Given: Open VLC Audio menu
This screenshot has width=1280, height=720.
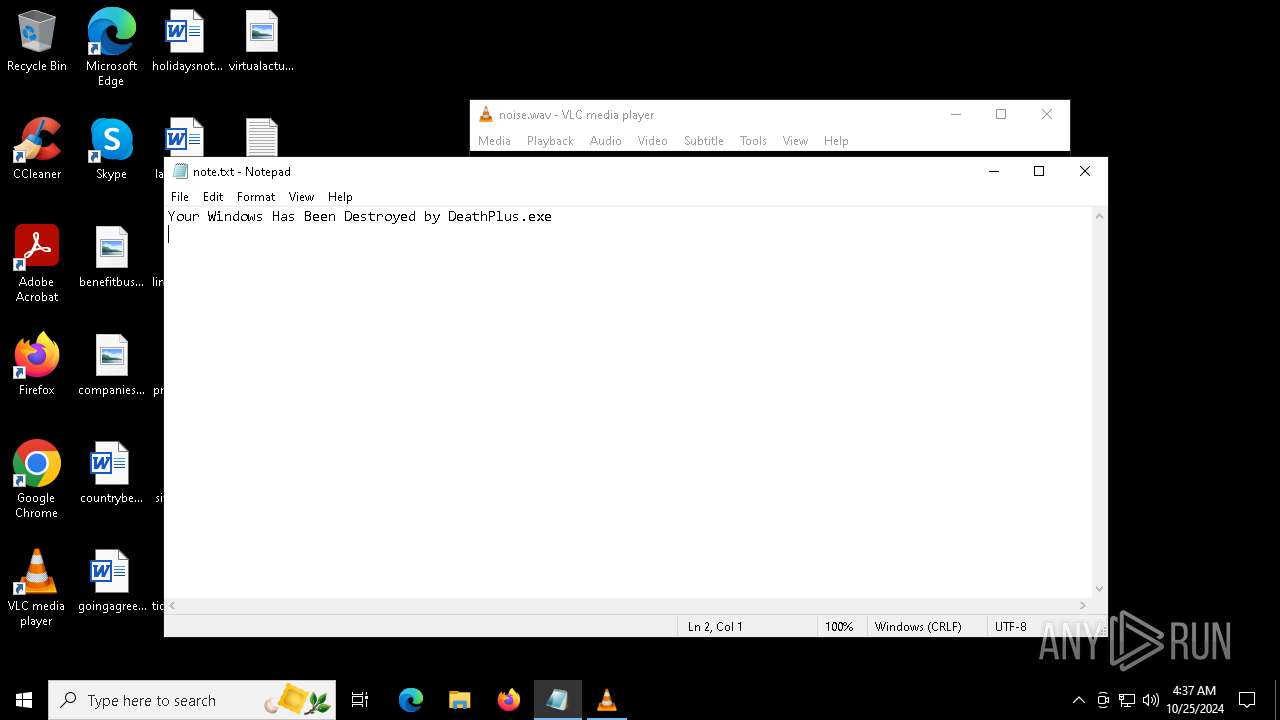Looking at the screenshot, I should (605, 141).
